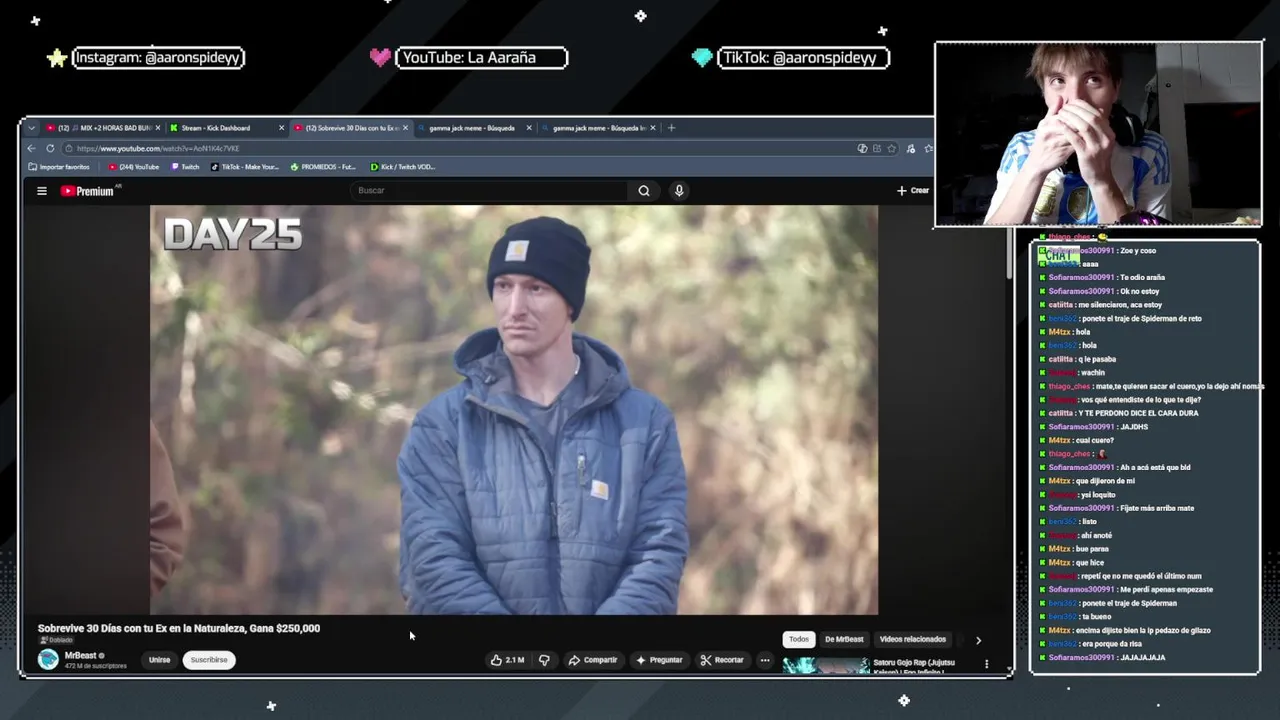Click the Unirse membership button
Viewport: 1280px width, 720px height.
coord(159,660)
